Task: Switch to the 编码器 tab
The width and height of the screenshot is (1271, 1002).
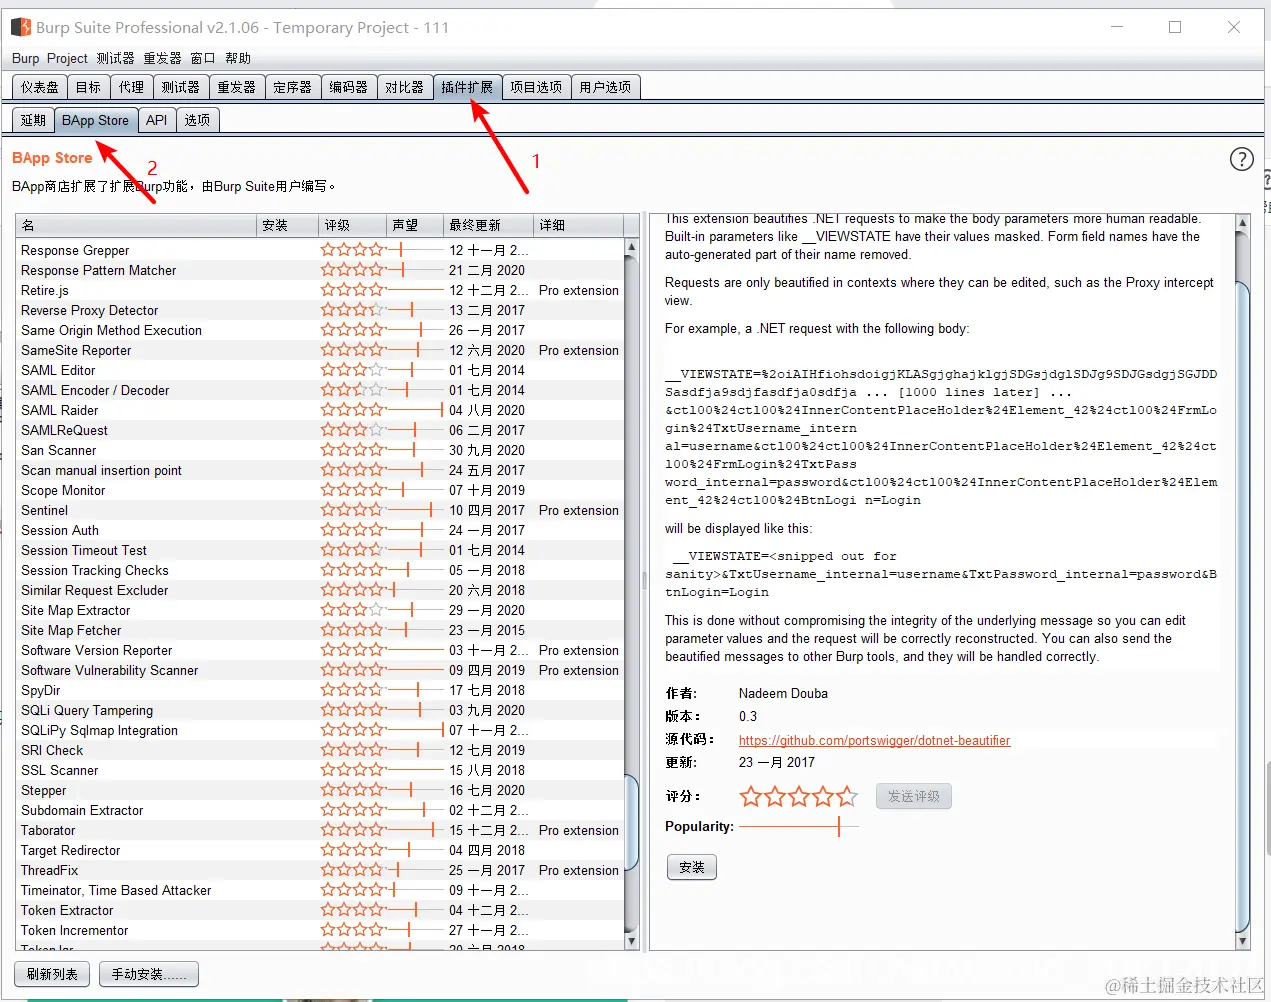Action: pos(348,87)
